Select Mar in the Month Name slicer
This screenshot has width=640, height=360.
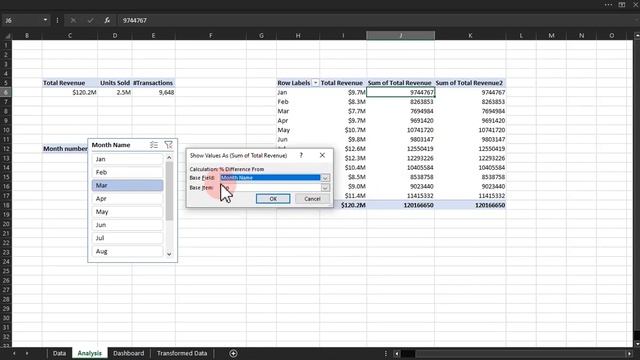click(127, 185)
